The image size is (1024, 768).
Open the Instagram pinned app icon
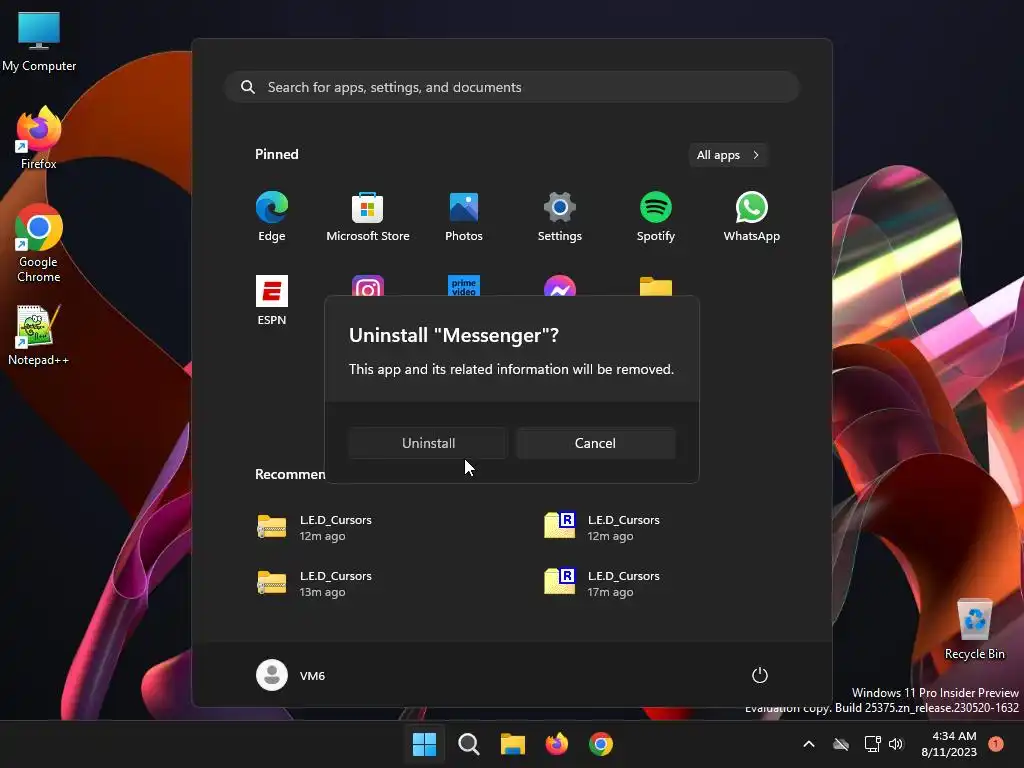368,285
